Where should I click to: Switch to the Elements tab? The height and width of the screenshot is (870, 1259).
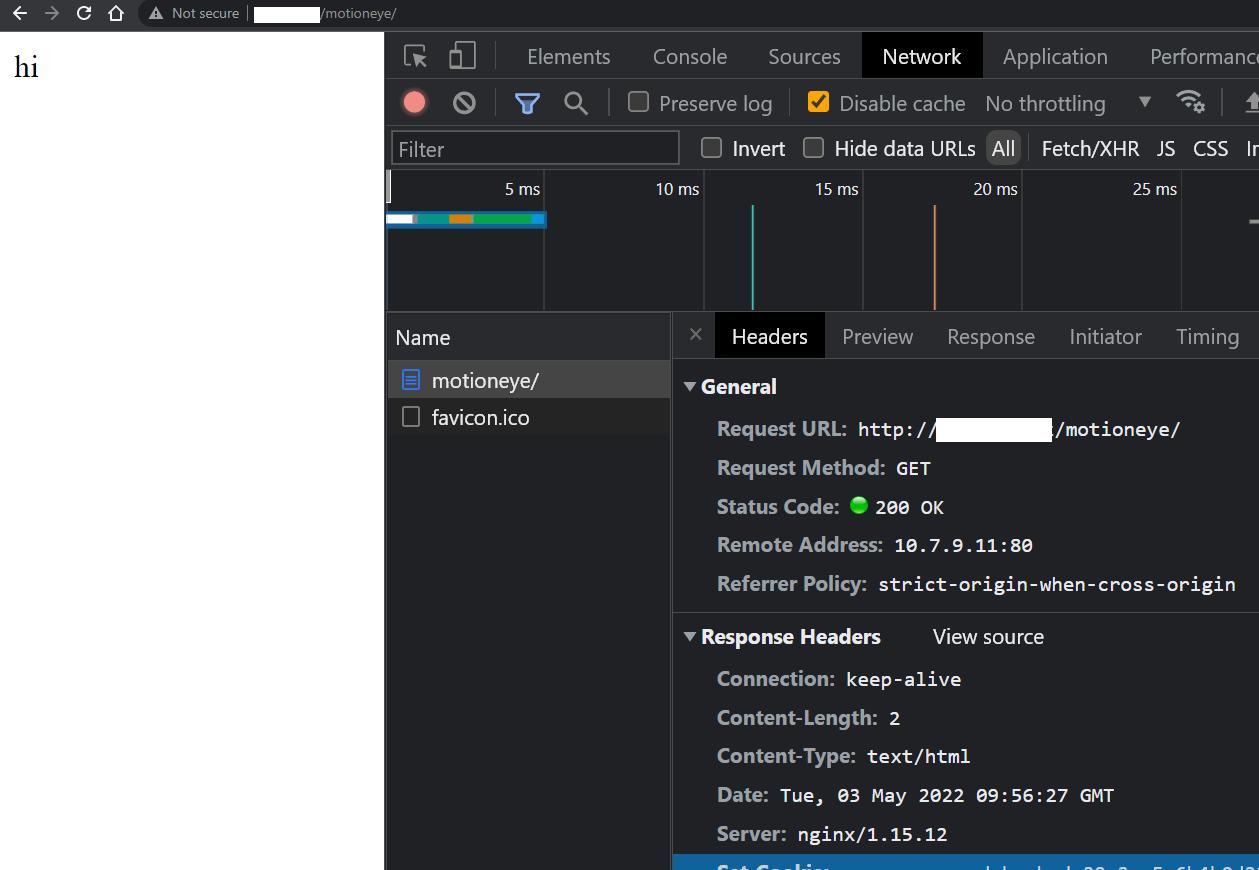[x=568, y=56]
